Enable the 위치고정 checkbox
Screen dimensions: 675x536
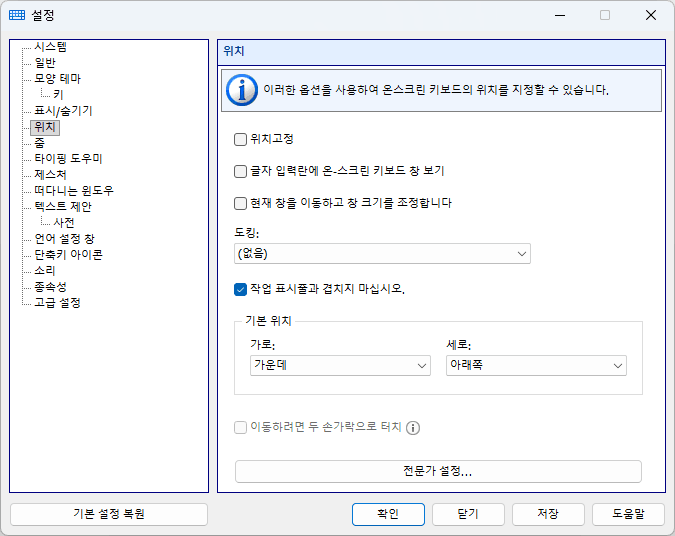[x=240, y=139]
